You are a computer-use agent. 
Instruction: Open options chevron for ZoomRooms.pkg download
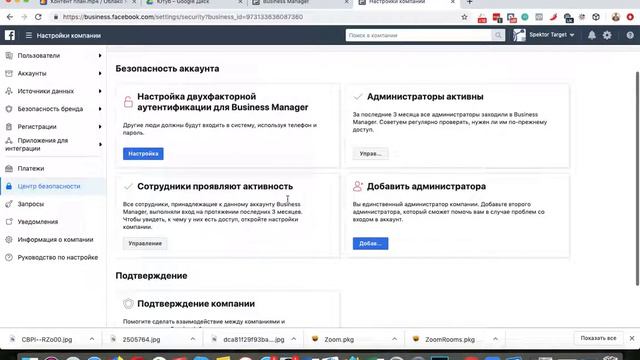[x=495, y=339]
